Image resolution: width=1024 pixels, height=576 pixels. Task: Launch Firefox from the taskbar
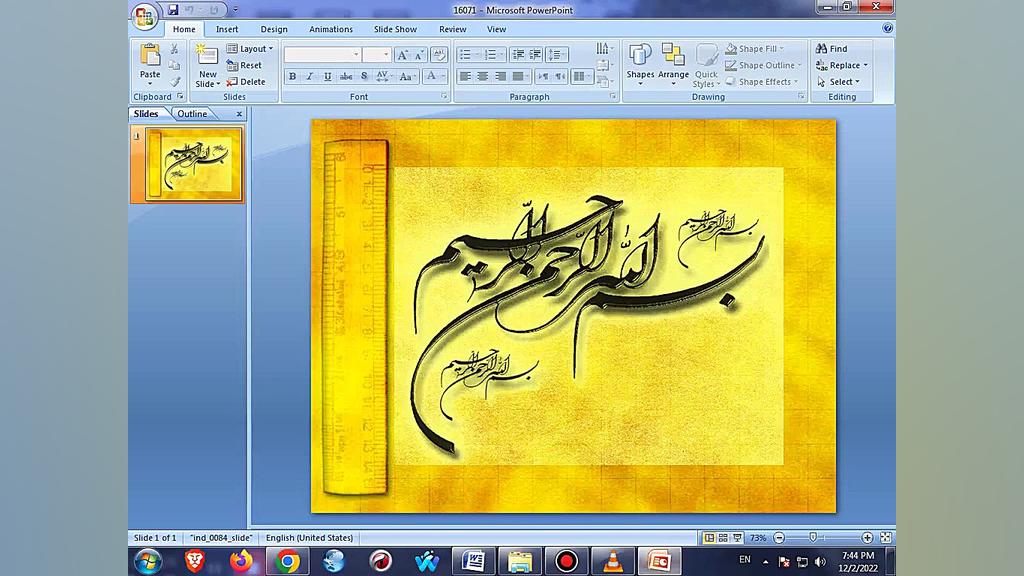pyautogui.click(x=241, y=561)
